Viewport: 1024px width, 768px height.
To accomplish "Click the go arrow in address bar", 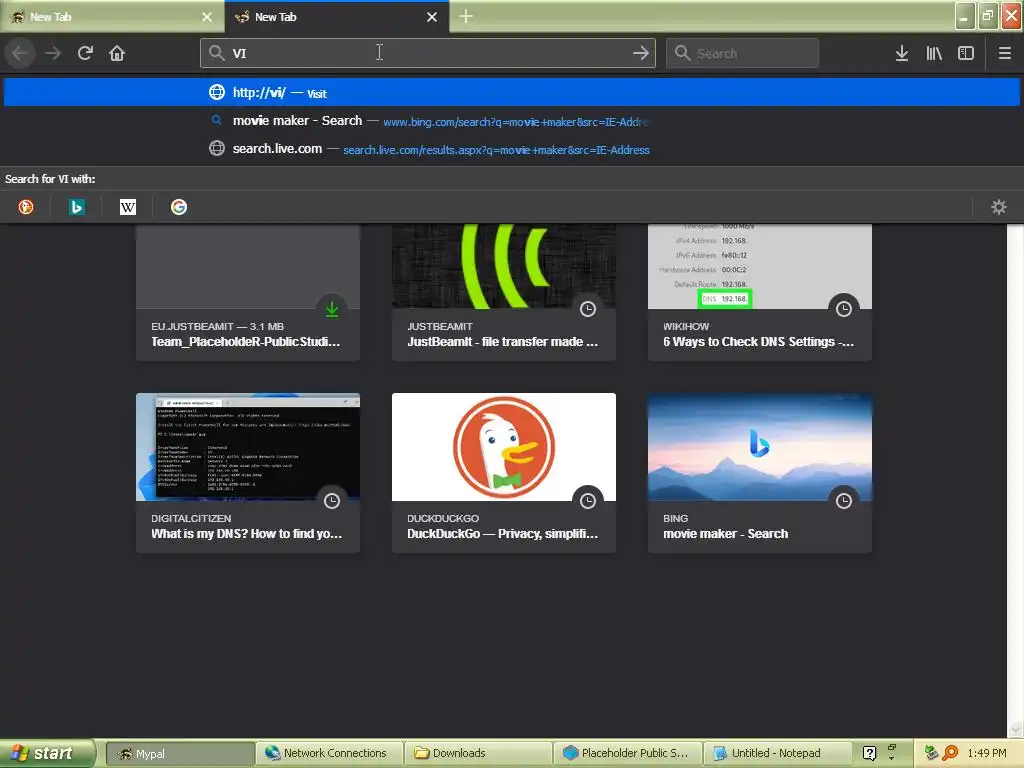I will (641, 53).
